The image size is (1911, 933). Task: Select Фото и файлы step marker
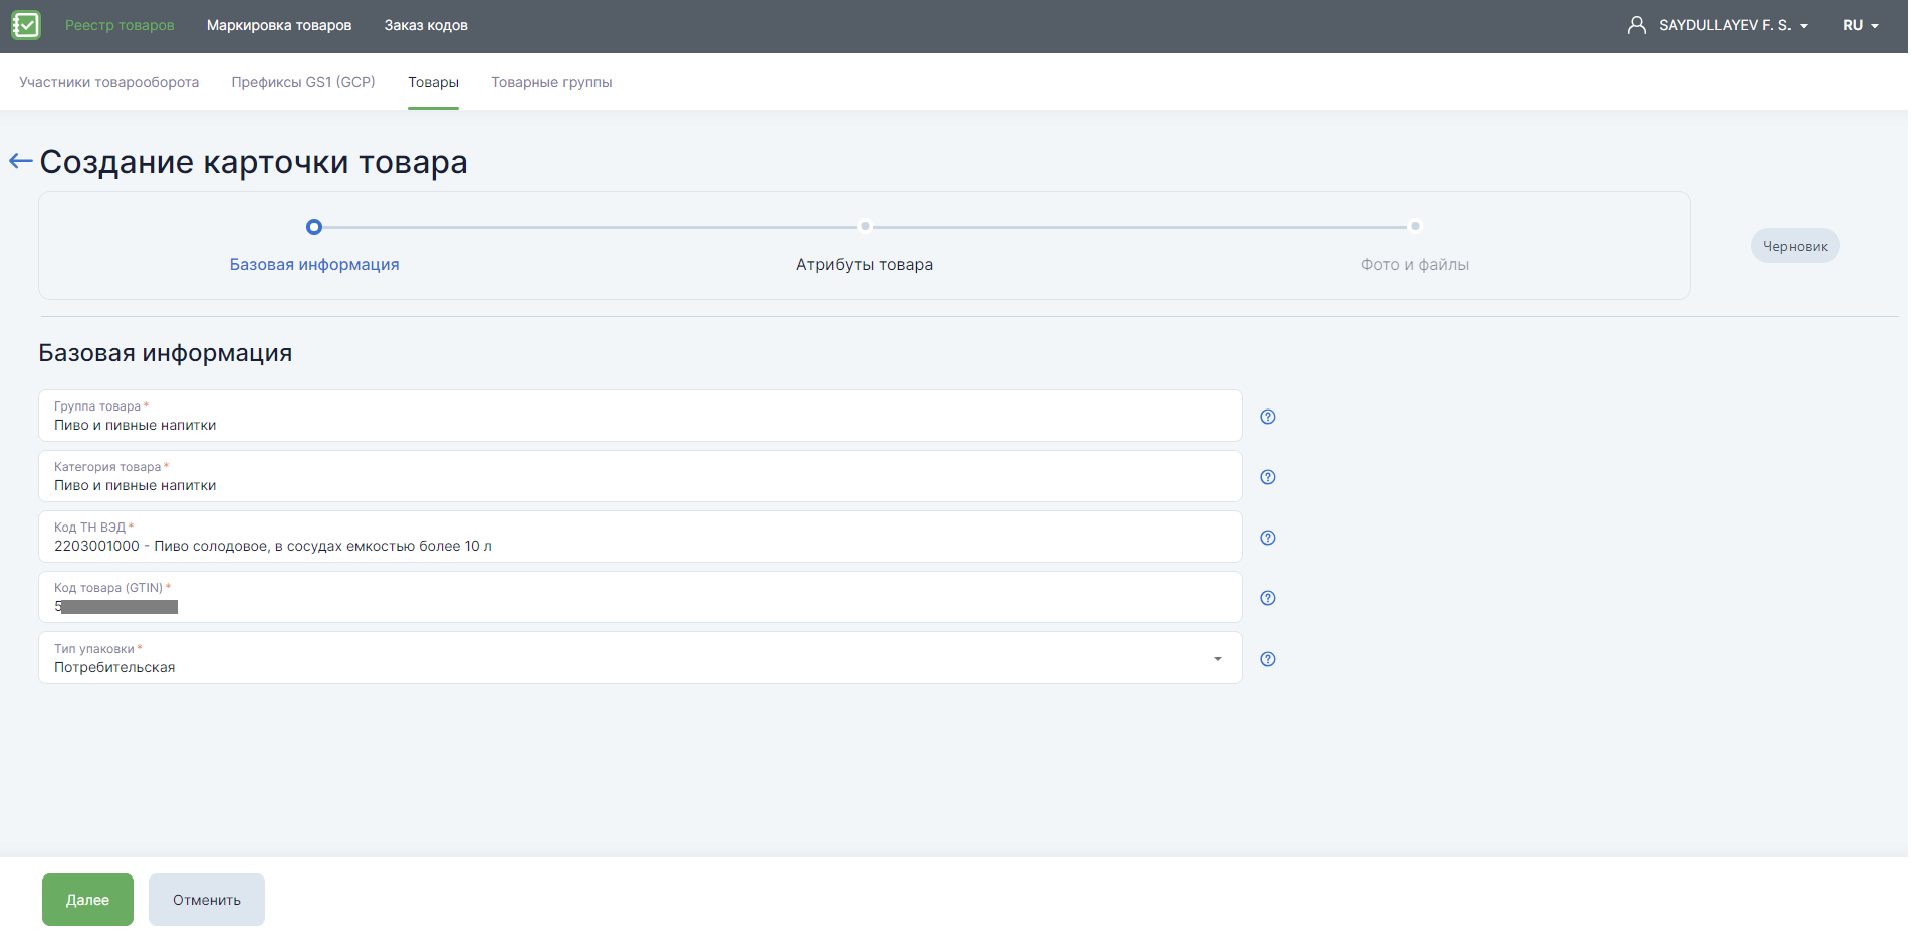[1415, 226]
